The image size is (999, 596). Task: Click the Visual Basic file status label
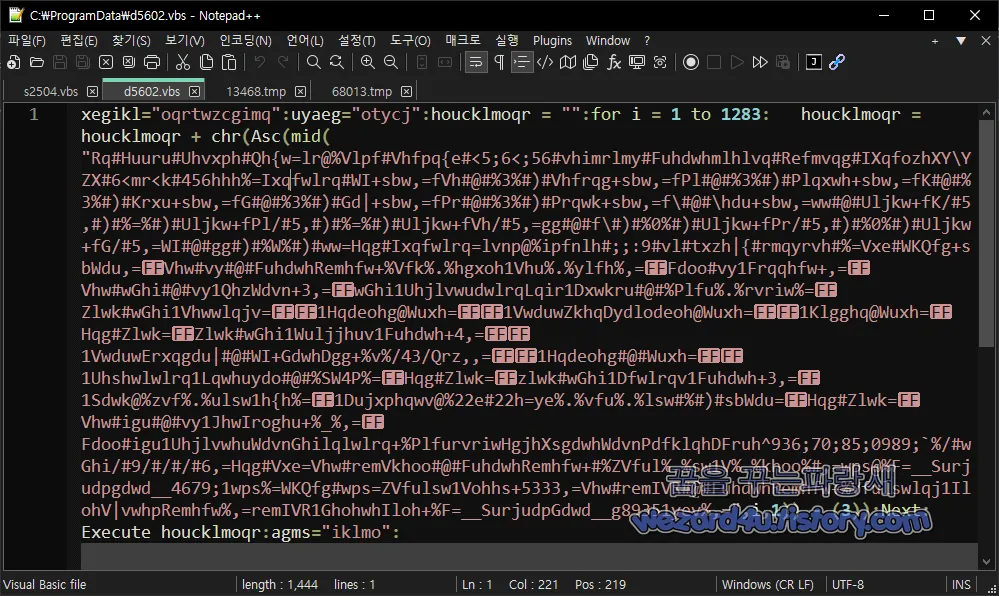click(45, 585)
